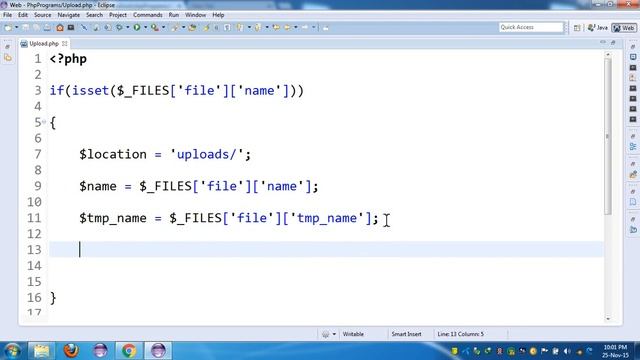The width and height of the screenshot is (640, 360).
Task: Click the editor vertical scrollbar thumb
Action: [x=608, y=137]
